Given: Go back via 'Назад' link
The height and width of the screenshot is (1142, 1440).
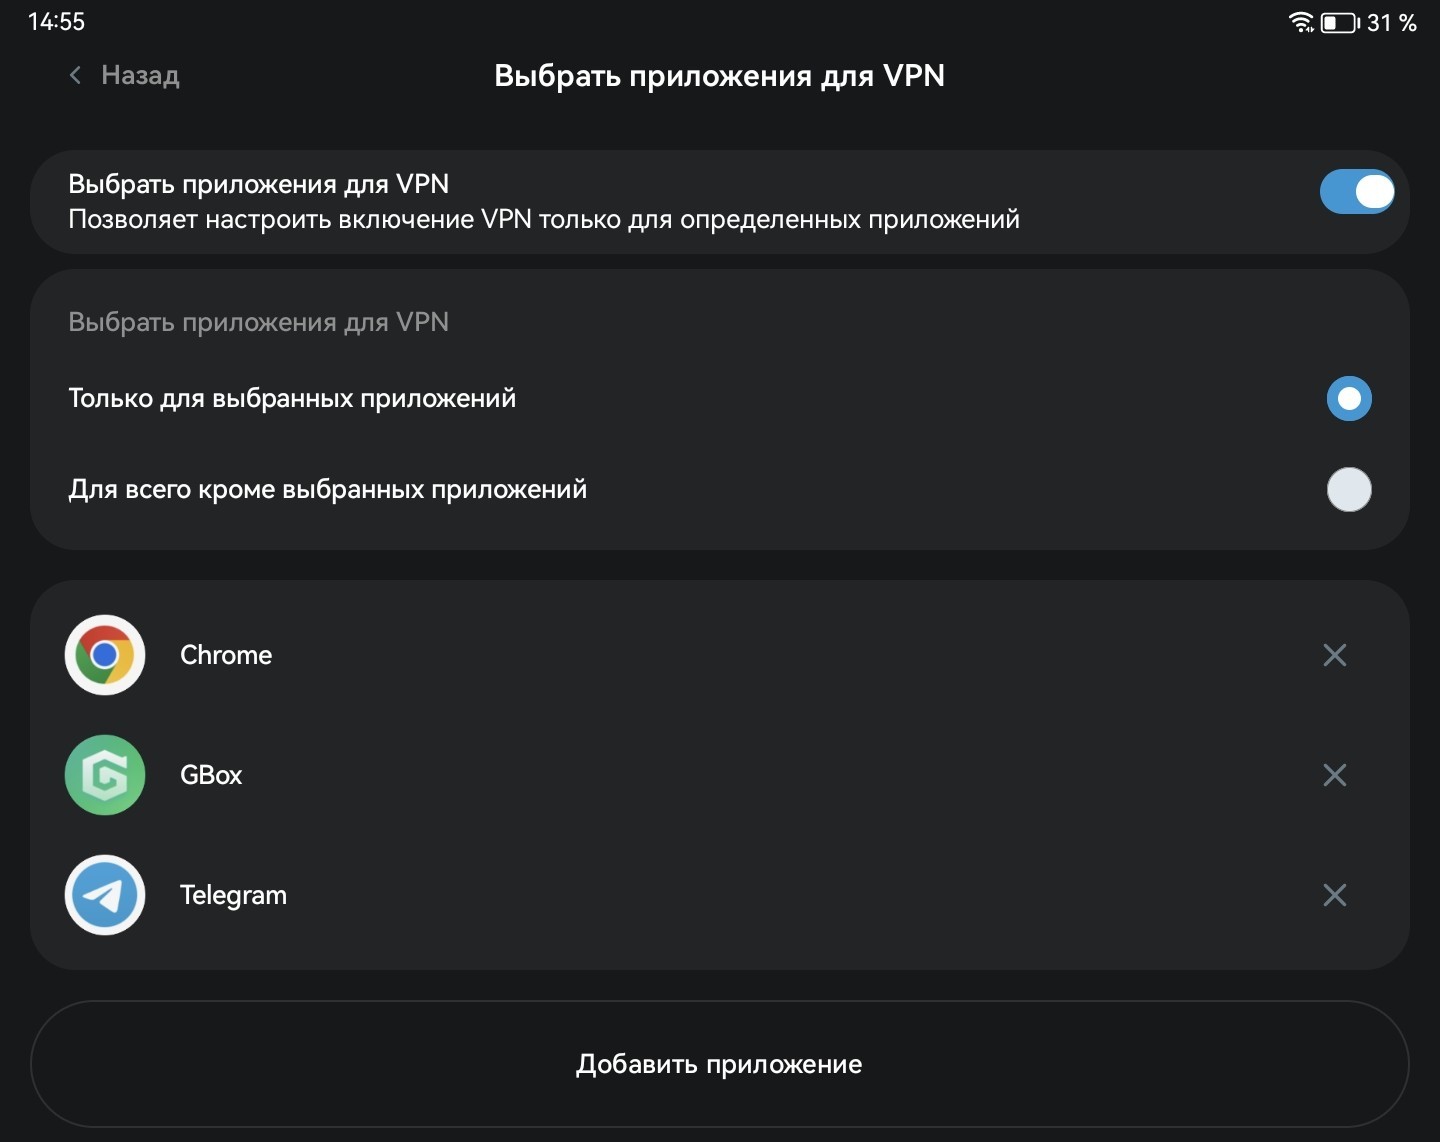Looking at the screenshot, I should click(140, 75).
